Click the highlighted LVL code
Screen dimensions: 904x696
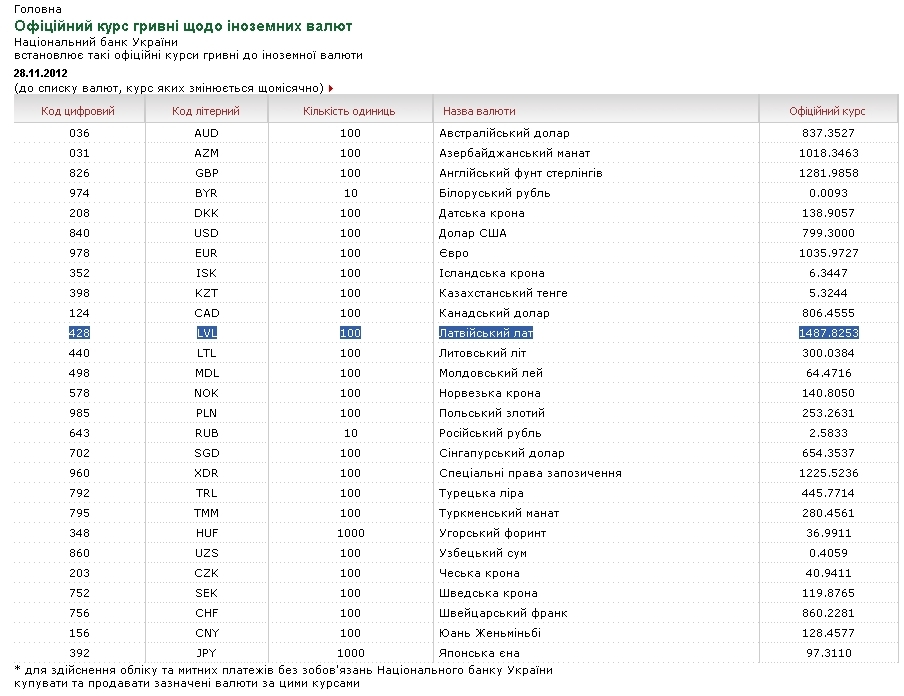(x=206, y=333)
